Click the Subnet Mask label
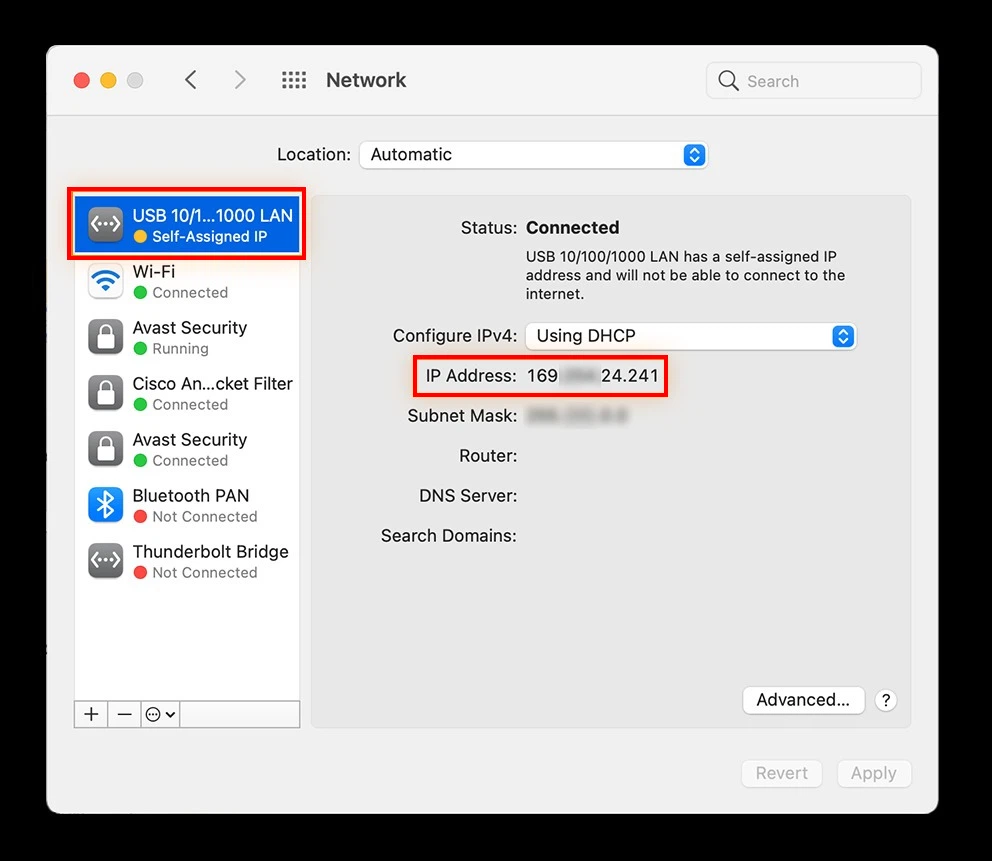Image resolution: width=992 pixels, height=861 pixels. pos(462,416)
